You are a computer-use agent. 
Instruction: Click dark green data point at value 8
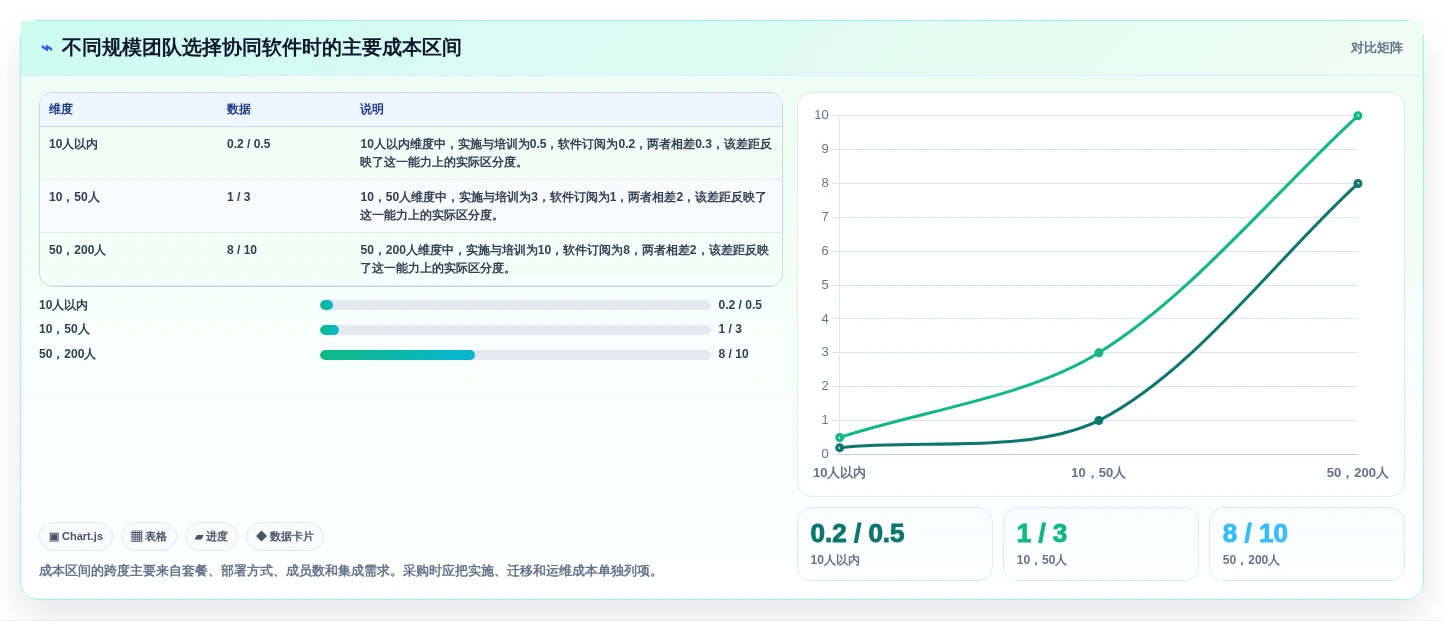coord(1358,183)
